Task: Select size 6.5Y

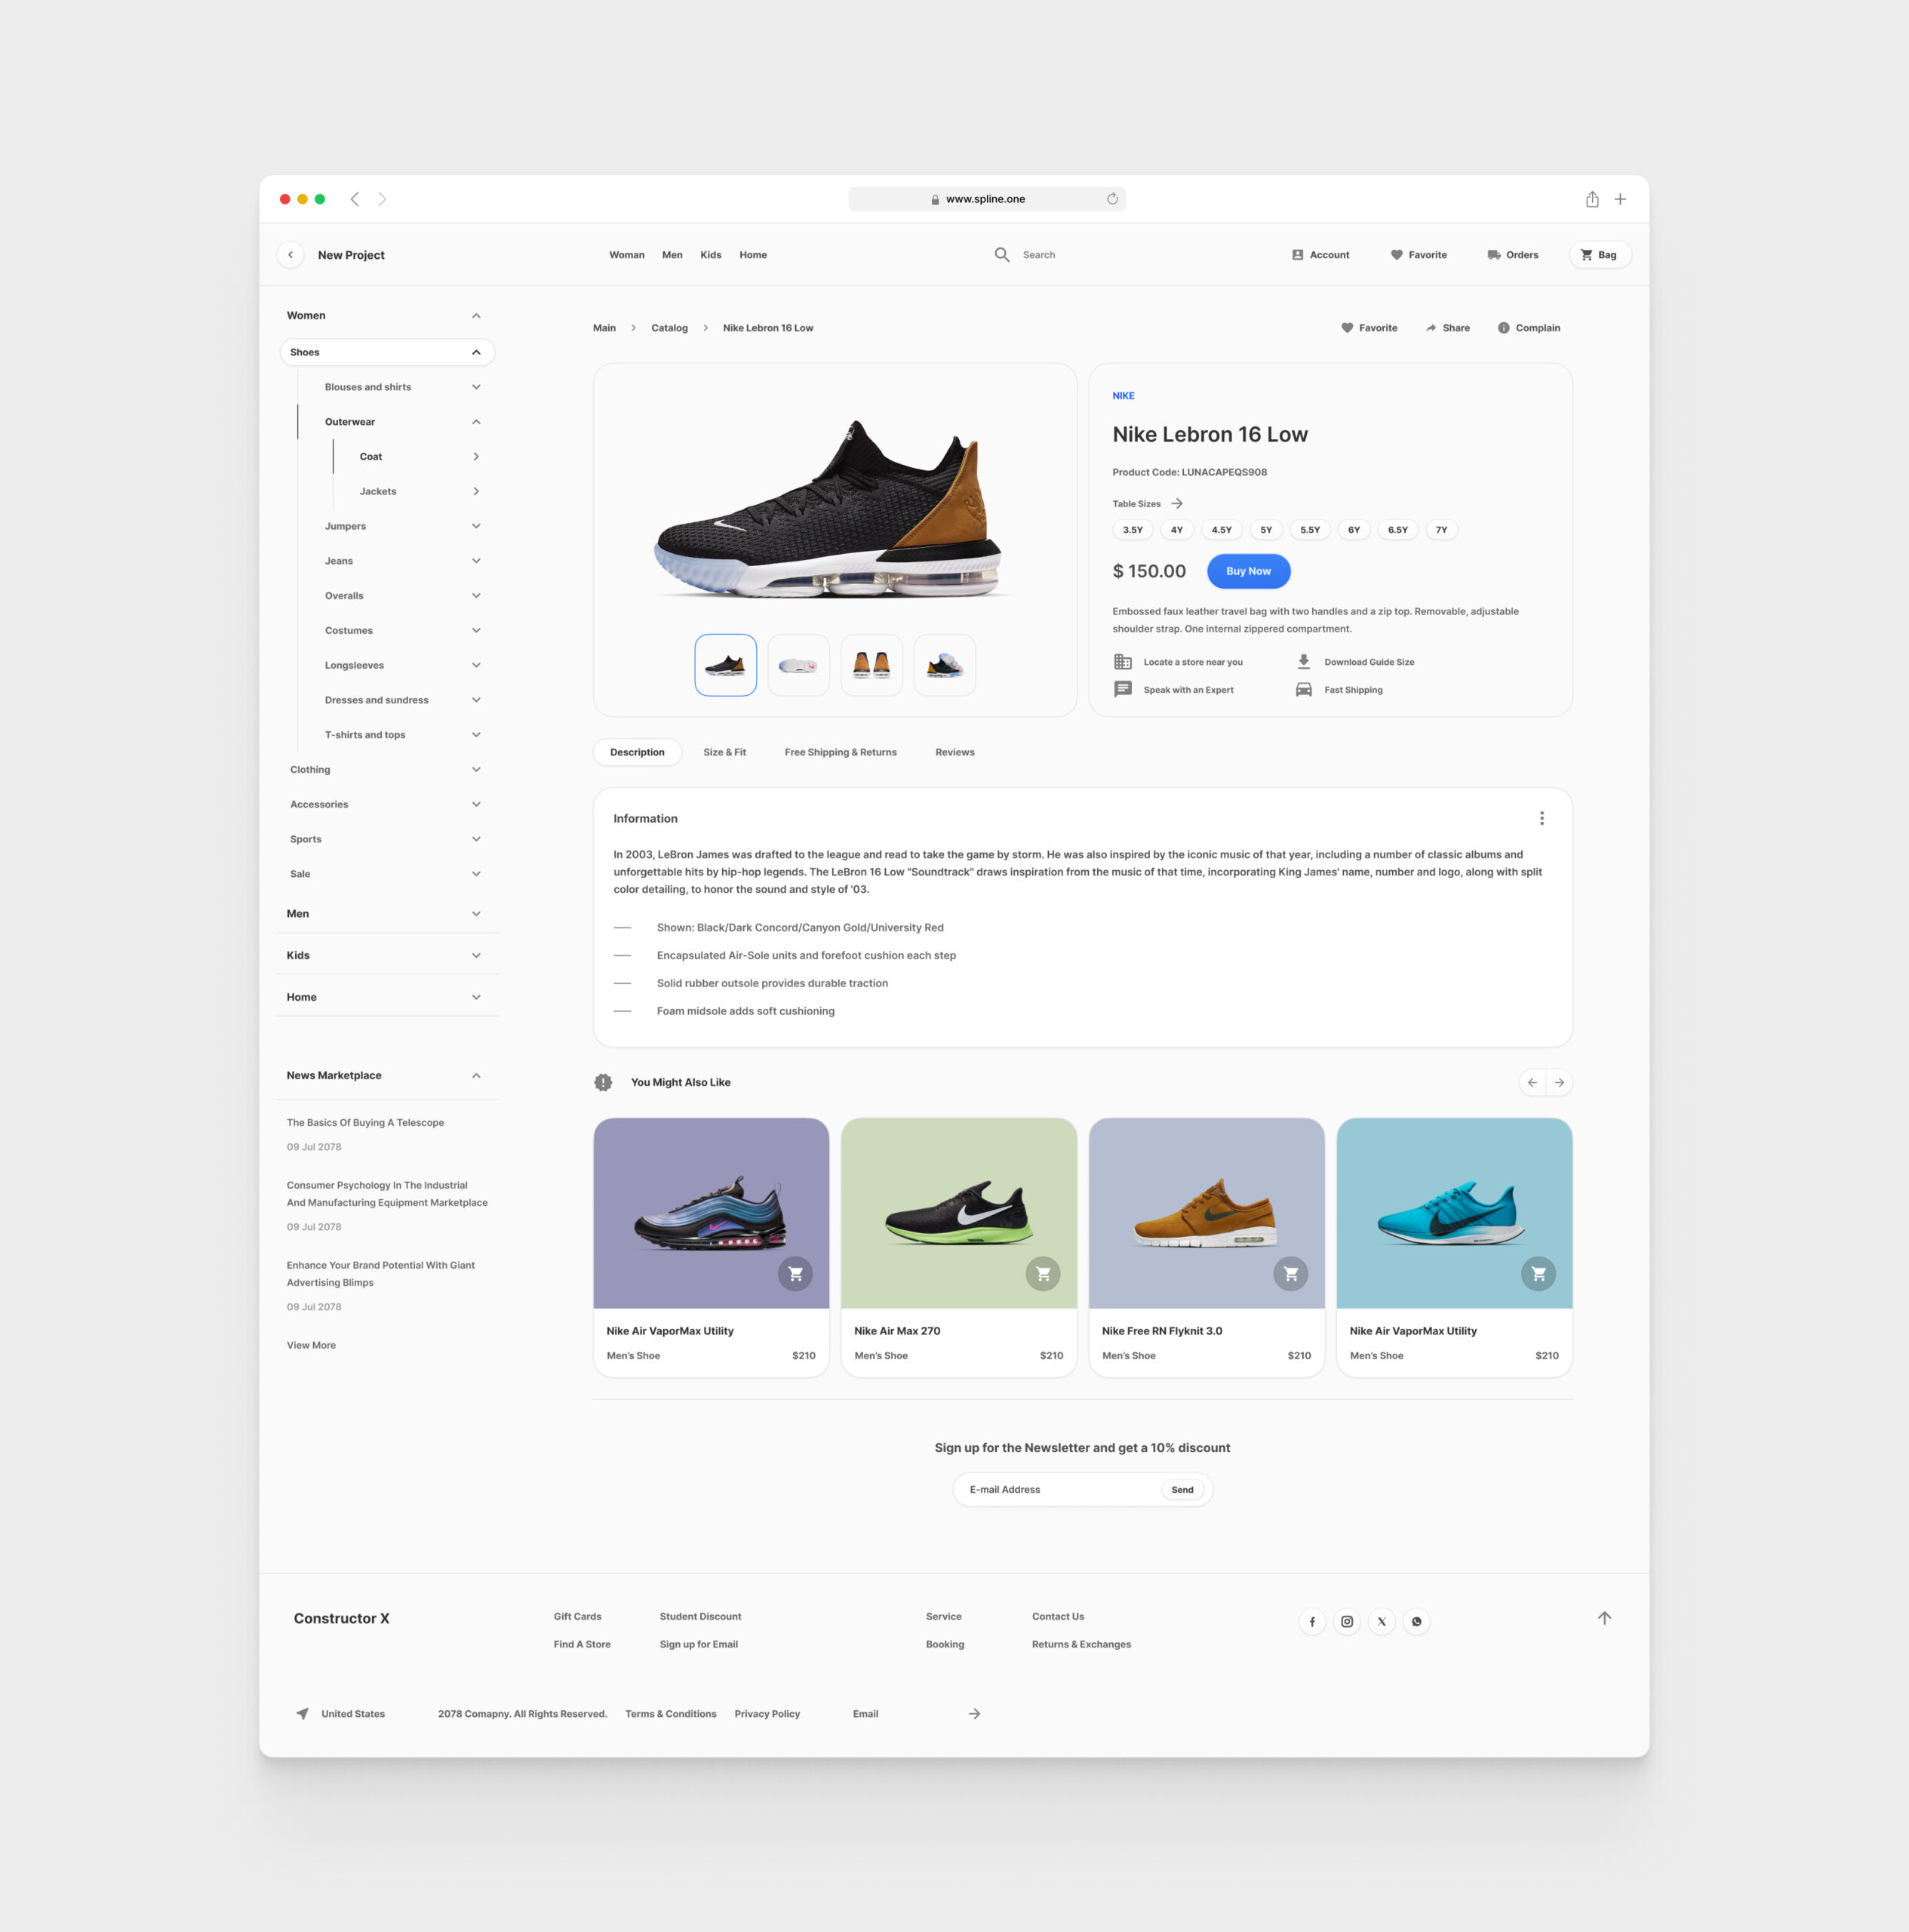Action: (1398, 530)
